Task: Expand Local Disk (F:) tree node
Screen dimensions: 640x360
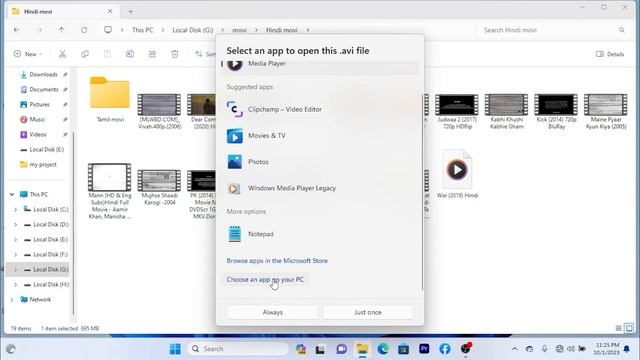Action: click(16, 254)
